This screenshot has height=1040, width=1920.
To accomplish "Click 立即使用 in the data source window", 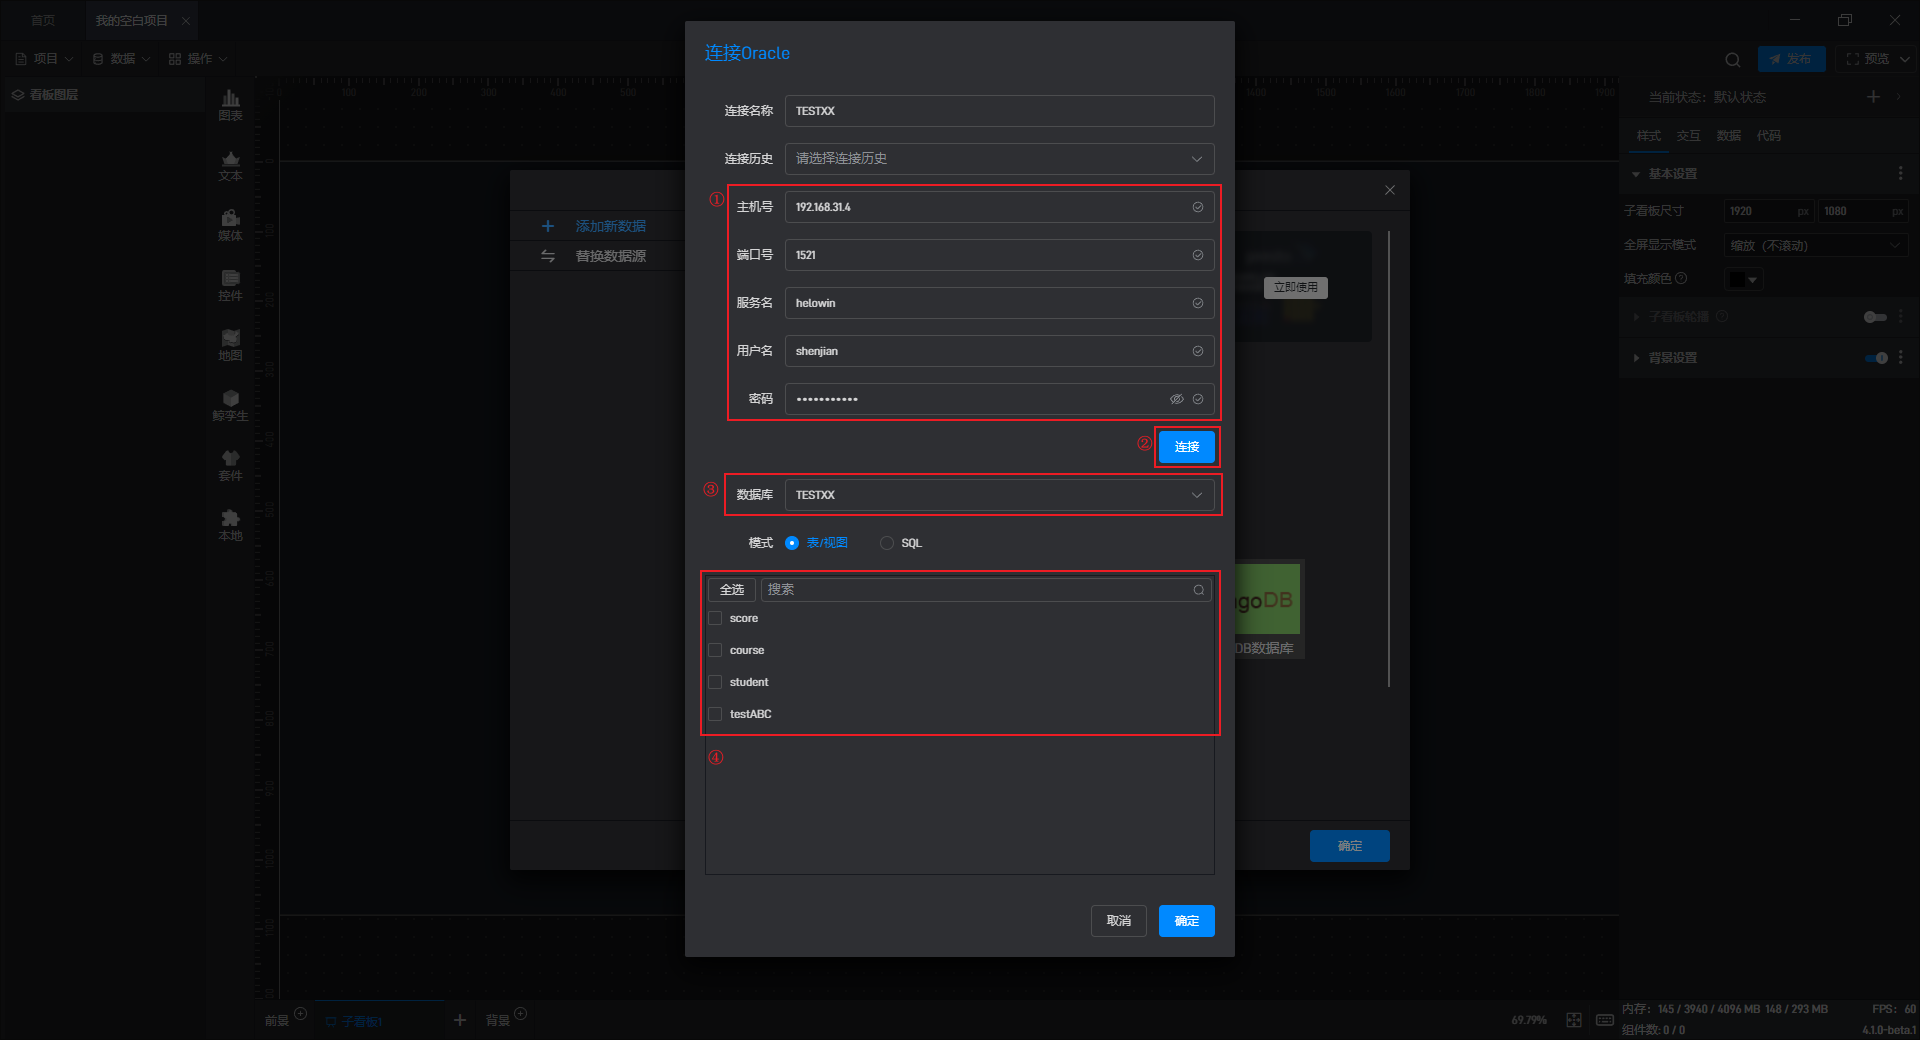I will tap(1296, 287).
